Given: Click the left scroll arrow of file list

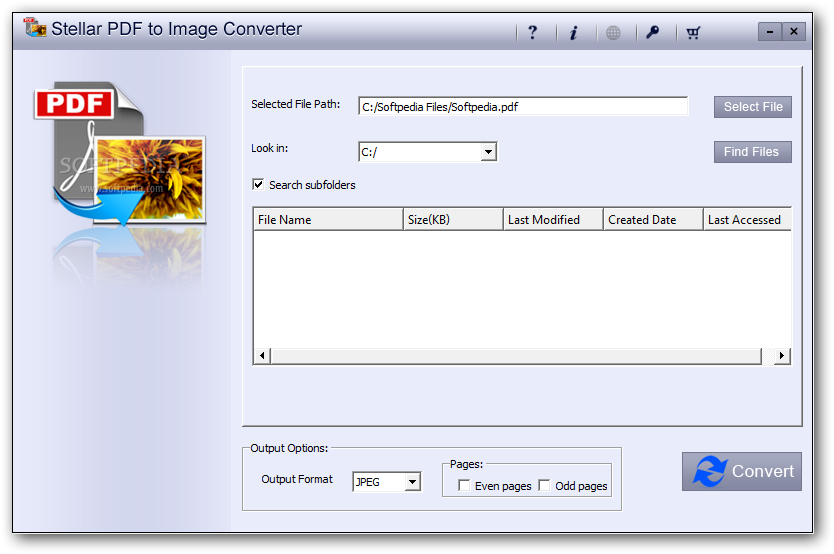Looking at the screenshot, I should (262, 356).
